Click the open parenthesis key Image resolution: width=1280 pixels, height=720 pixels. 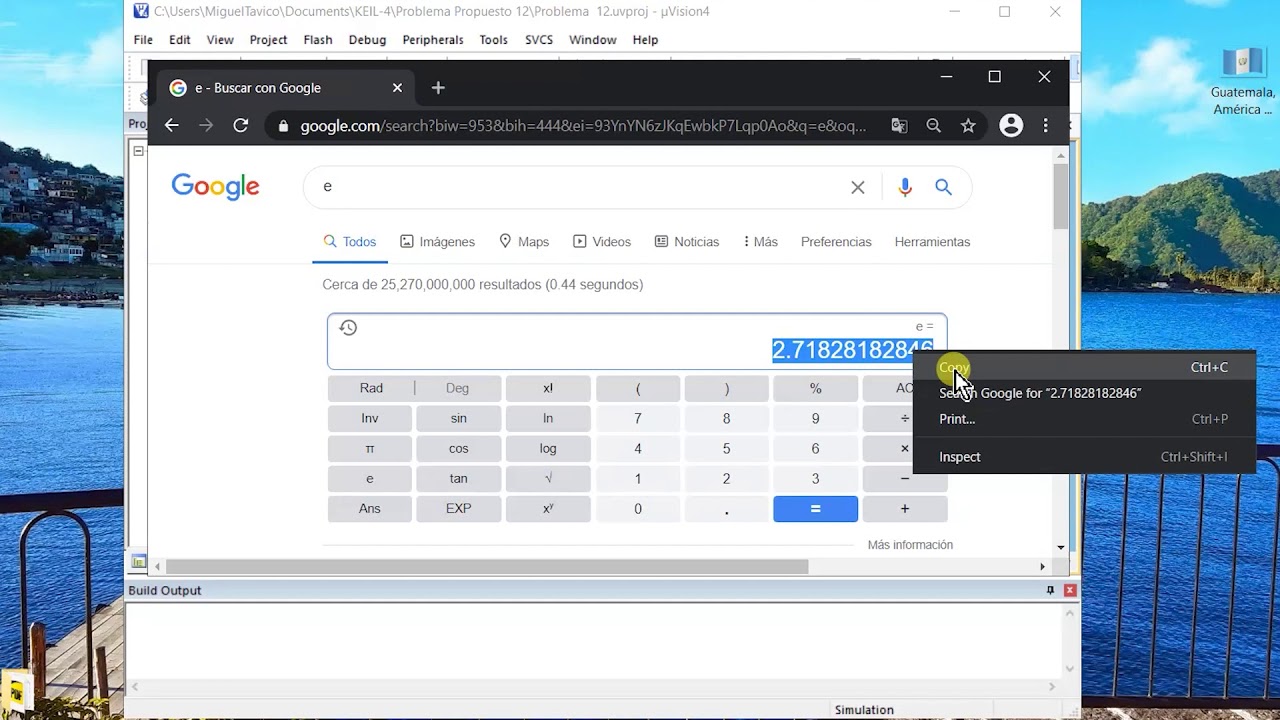[x=638, y=388]
